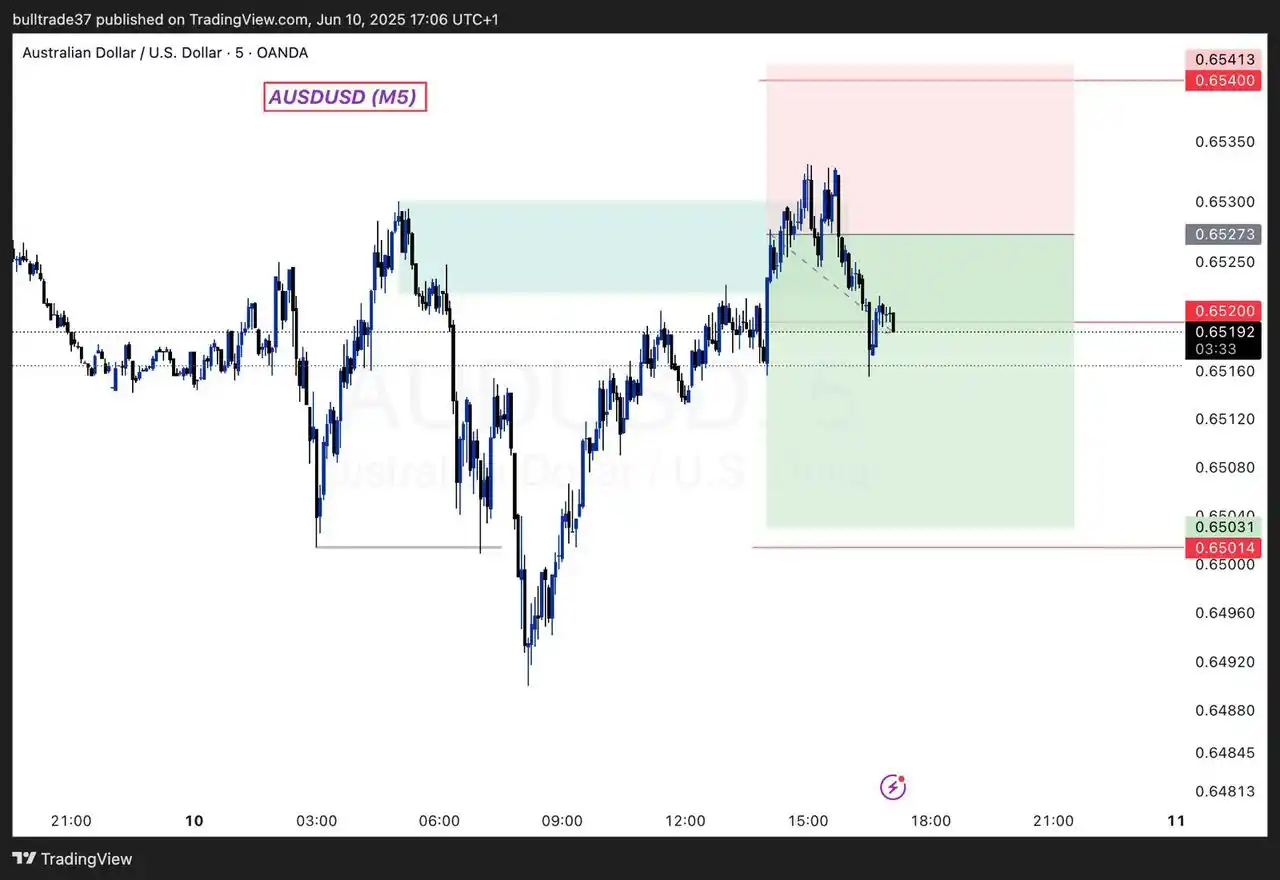The image size is (1280, 880).
Task: Click the TradingView logo in the footer
Action: 72,859
